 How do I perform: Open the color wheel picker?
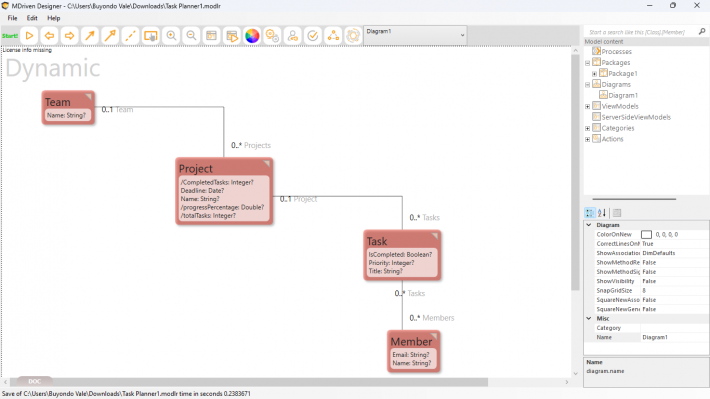pyautogui.click(x=252, y=35)
